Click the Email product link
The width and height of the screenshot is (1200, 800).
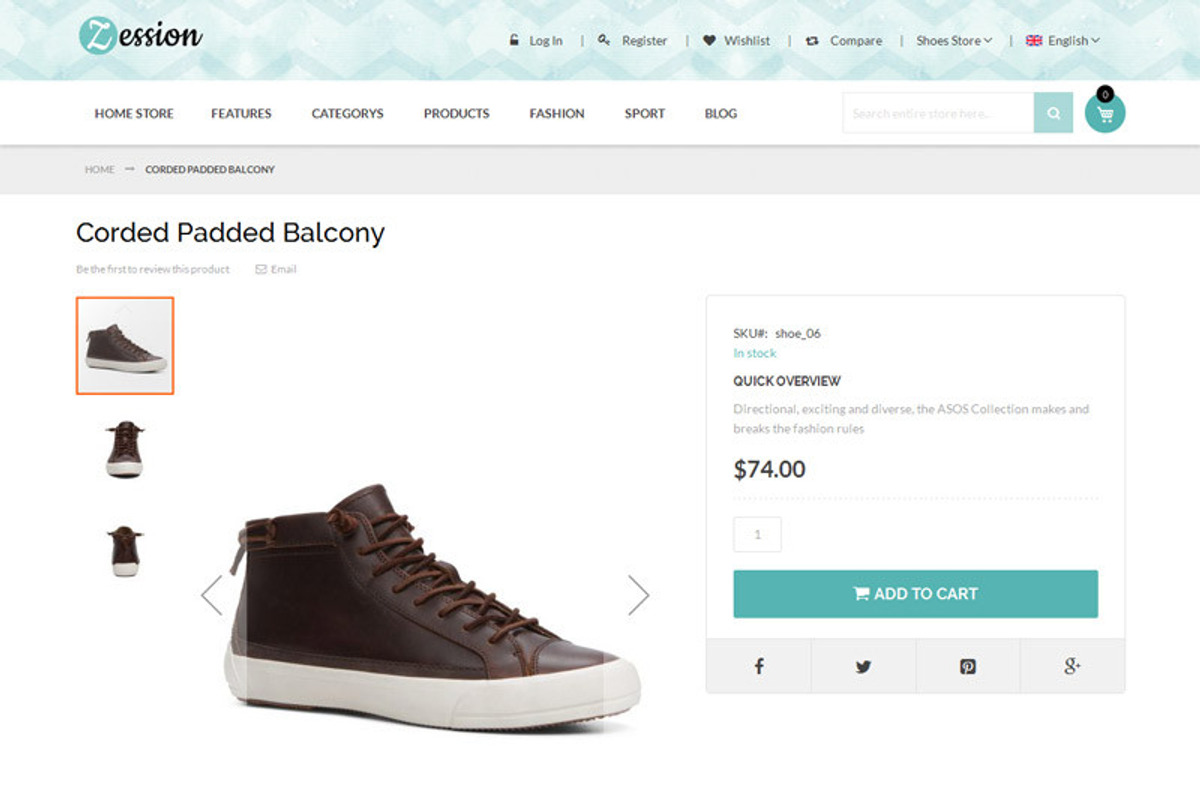[x=276, y=269]
